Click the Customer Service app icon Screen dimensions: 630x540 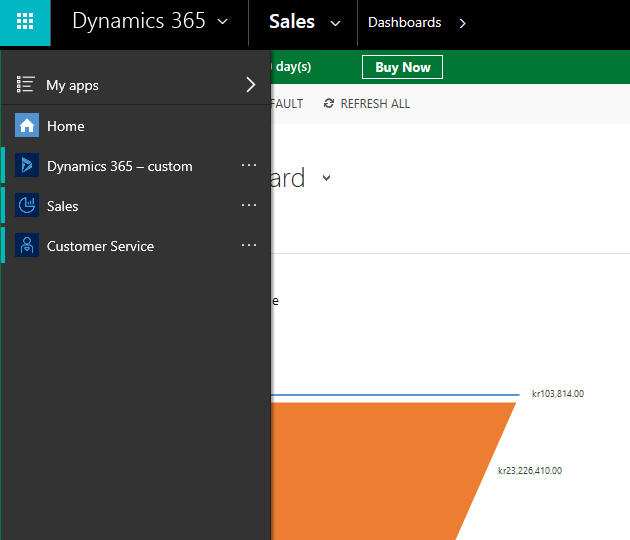tap(27, 246)
